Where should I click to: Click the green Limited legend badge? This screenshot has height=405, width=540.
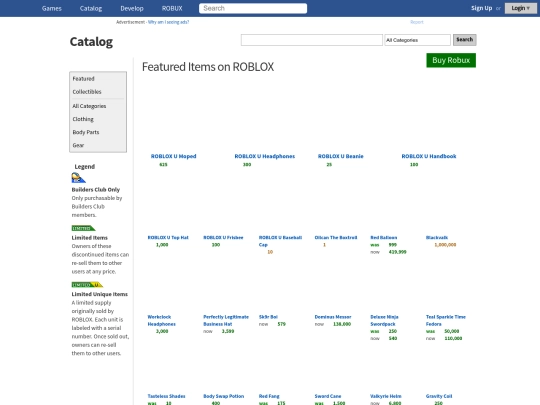tap(83, 228)
